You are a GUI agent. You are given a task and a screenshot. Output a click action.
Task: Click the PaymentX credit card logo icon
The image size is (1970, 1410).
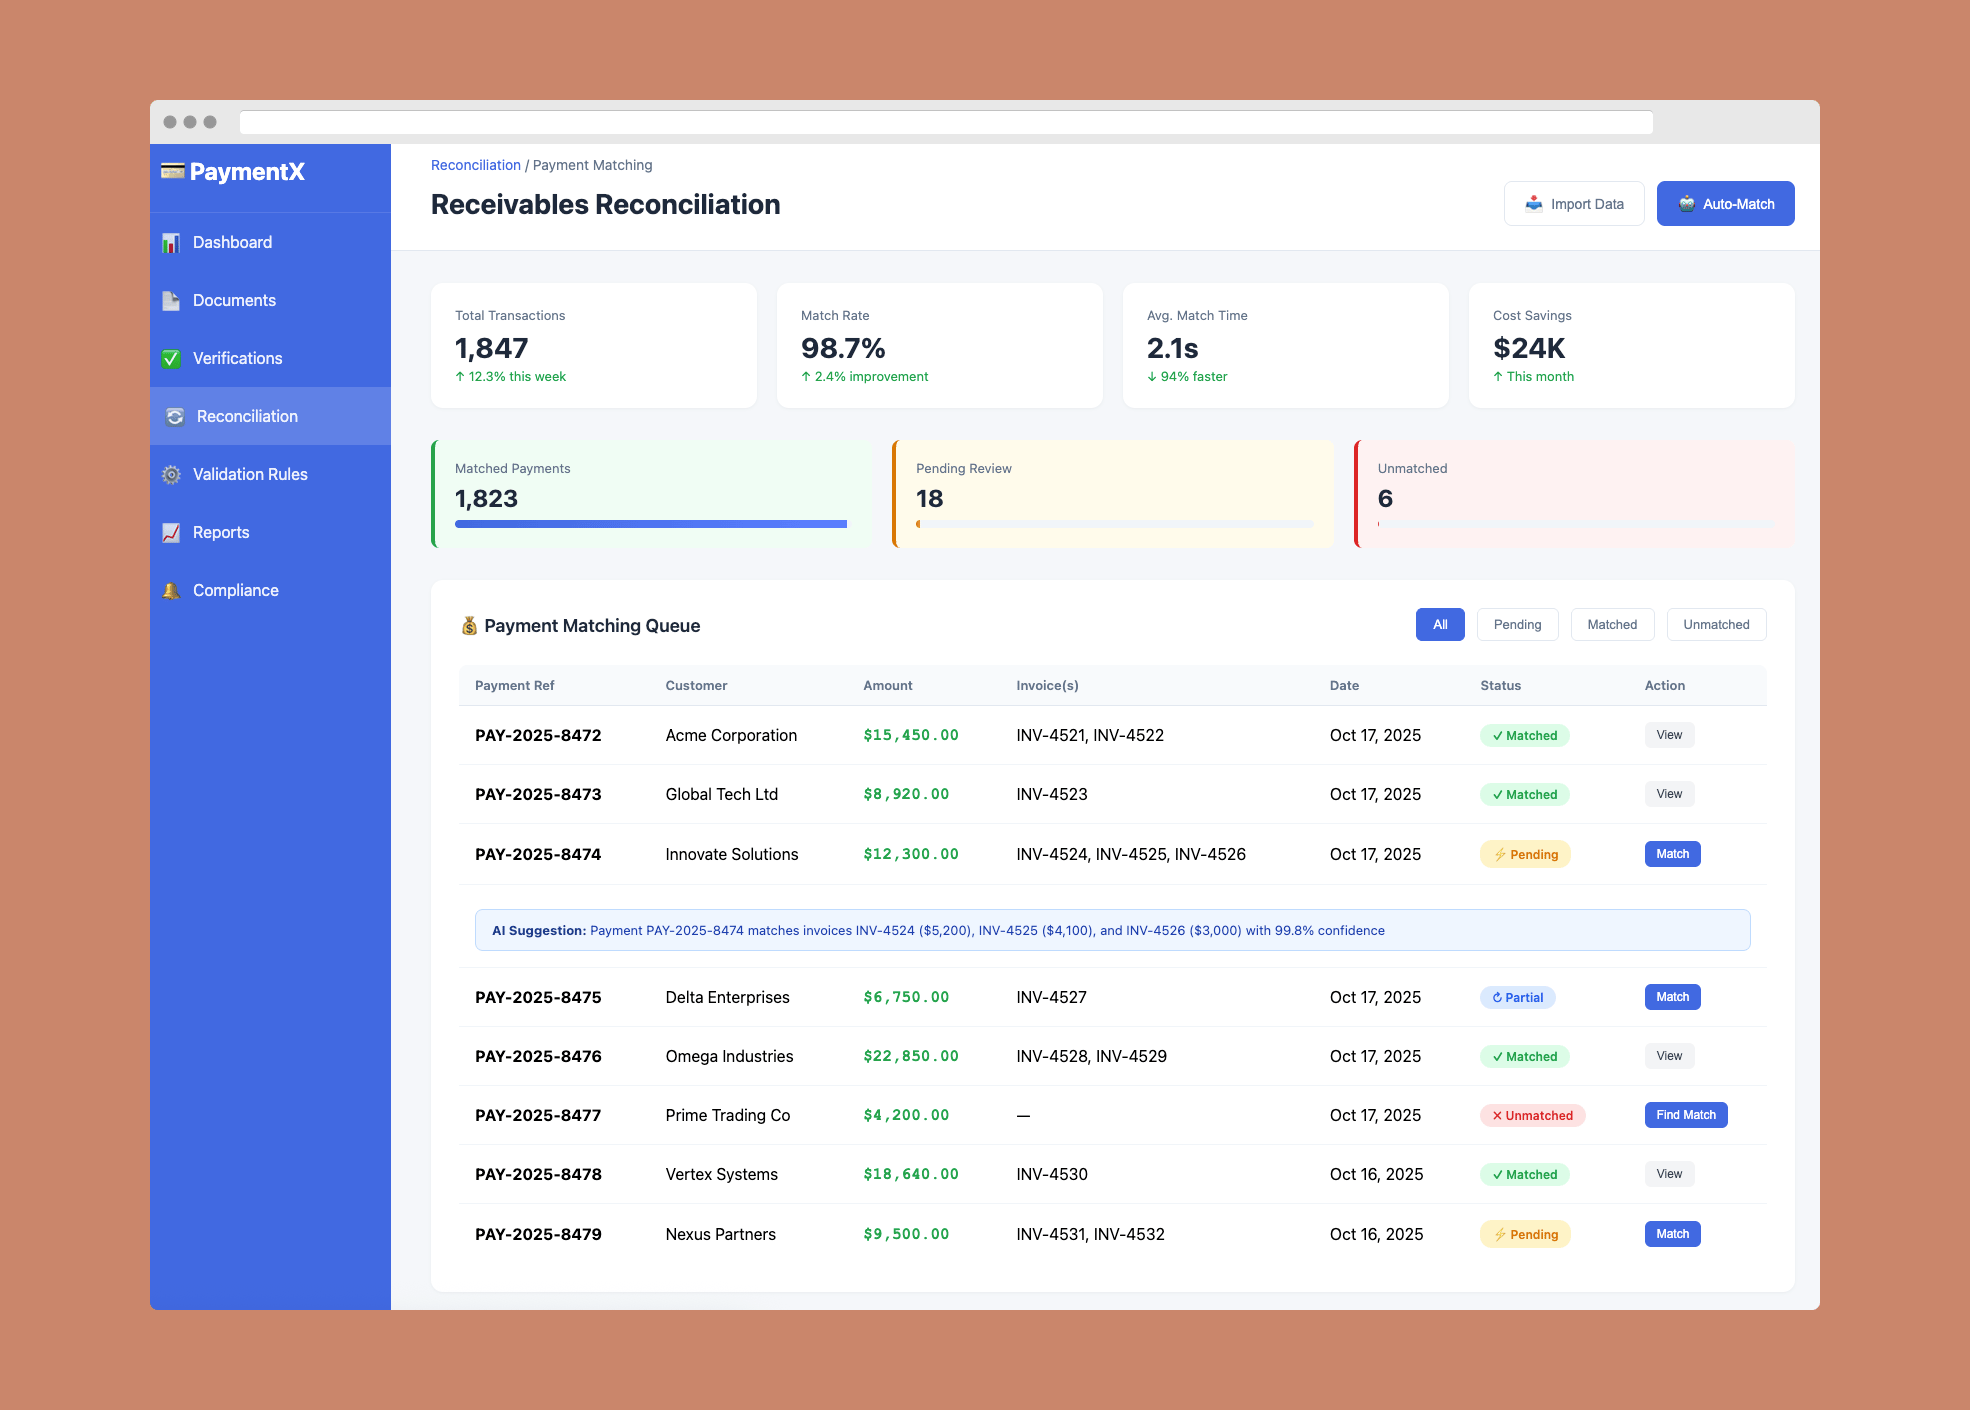tap(172, 171)
